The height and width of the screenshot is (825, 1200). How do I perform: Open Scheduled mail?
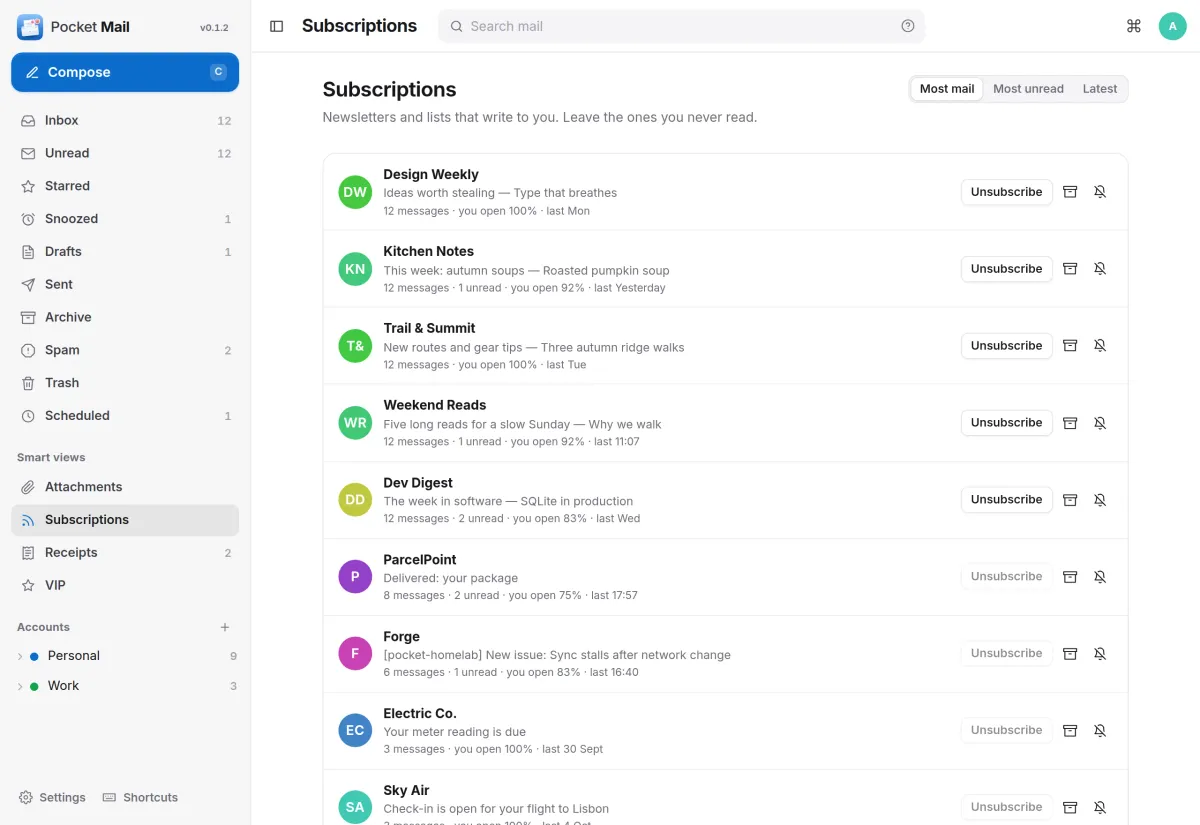click(x=125, y=416)
